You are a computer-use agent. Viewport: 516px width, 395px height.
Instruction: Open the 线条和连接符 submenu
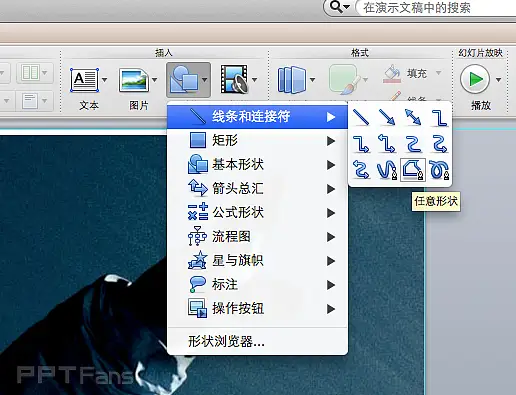[257, 117]
